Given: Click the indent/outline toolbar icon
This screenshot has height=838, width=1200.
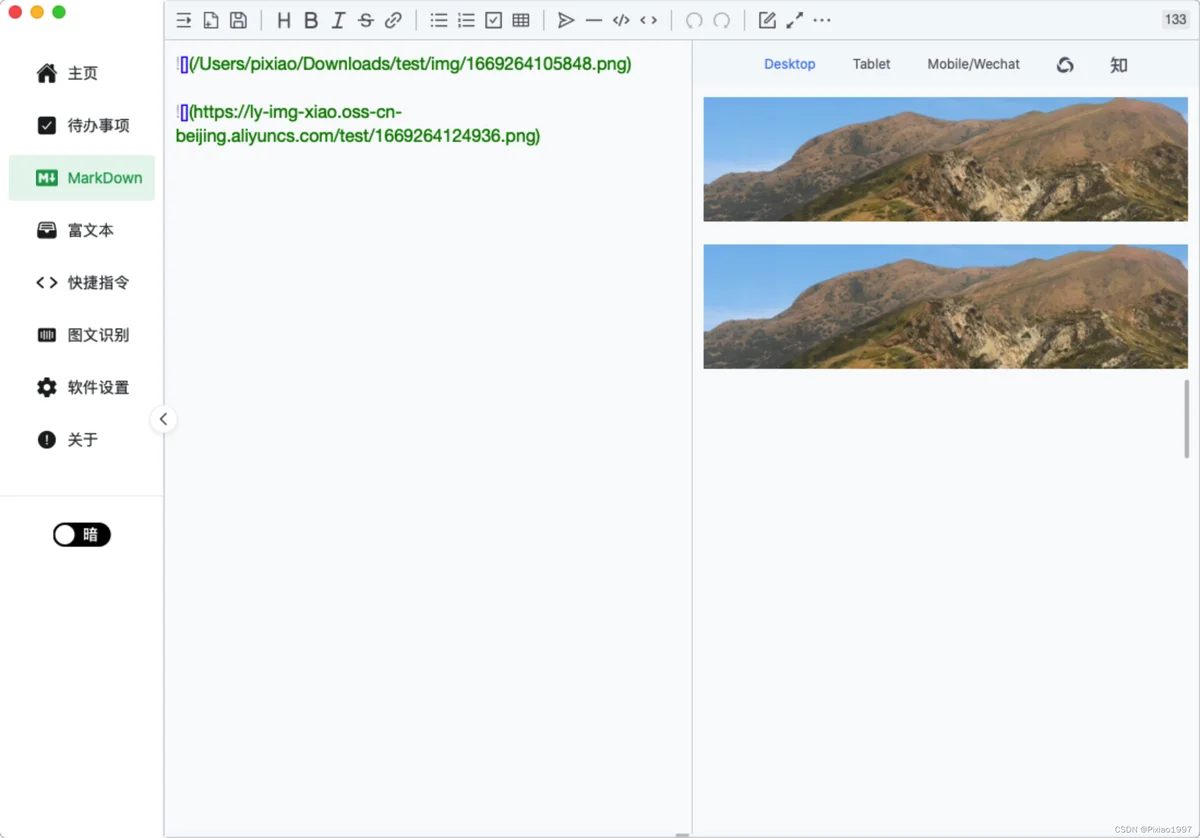Looking at the screenshot, I should pos(184,20).
